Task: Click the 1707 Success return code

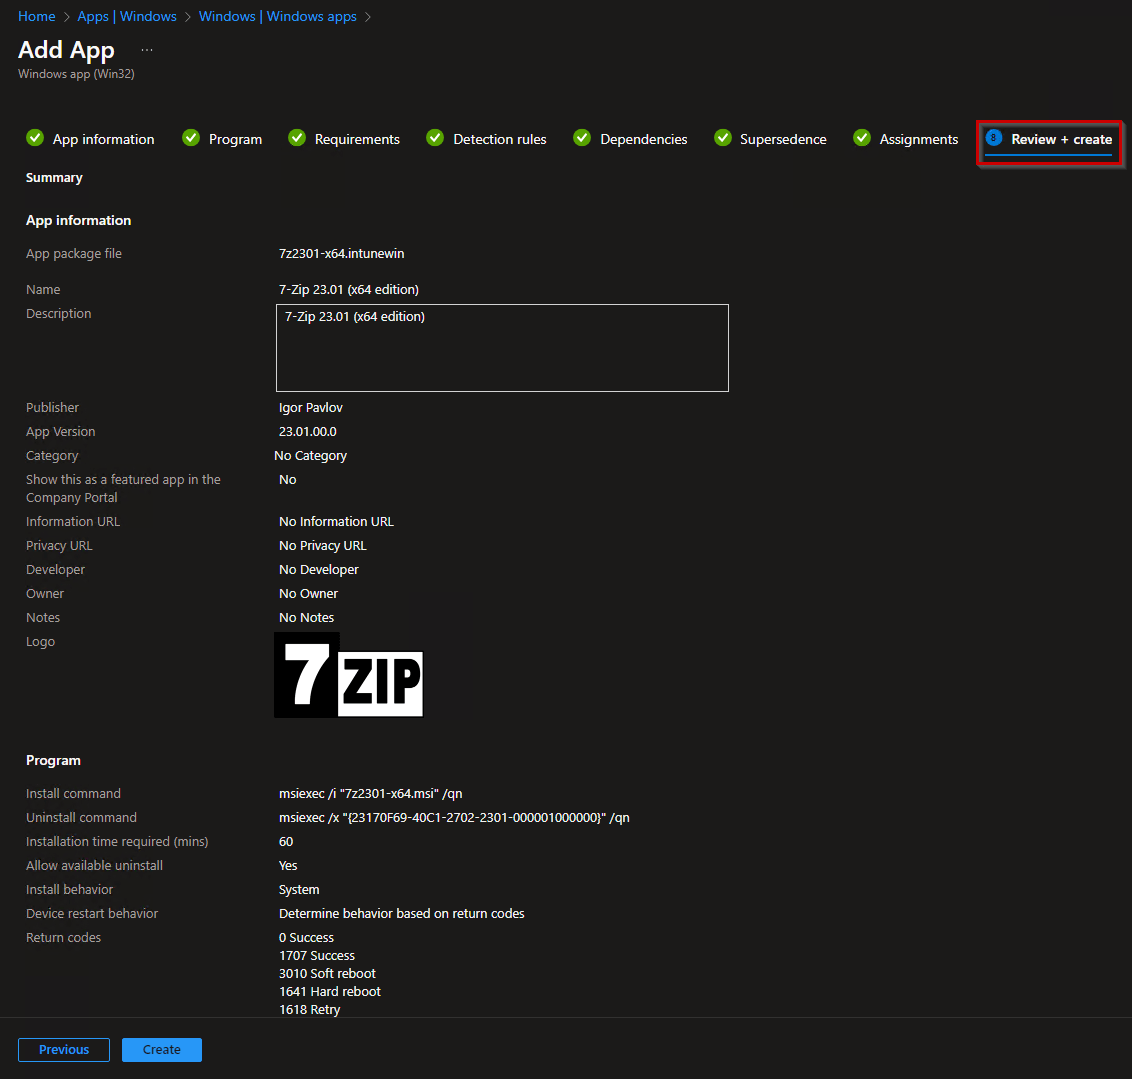Action: (x=317, y=956)
